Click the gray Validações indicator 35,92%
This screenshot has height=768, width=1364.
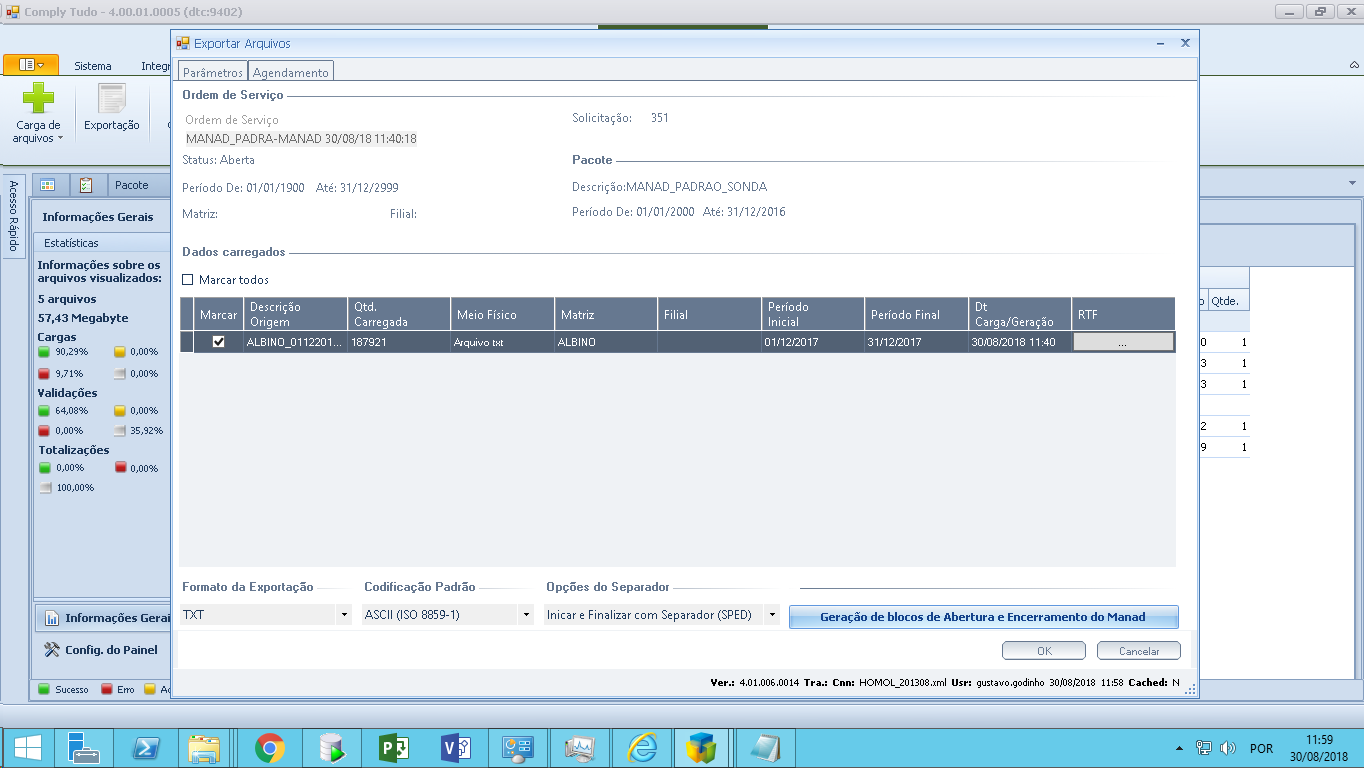[x=120, y=431]
